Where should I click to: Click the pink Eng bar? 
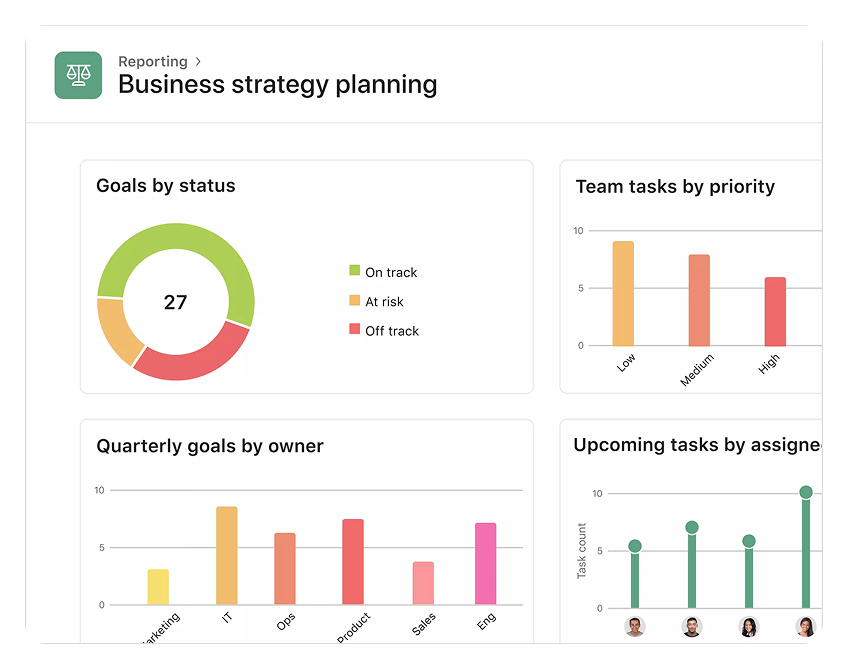point(485,563)
